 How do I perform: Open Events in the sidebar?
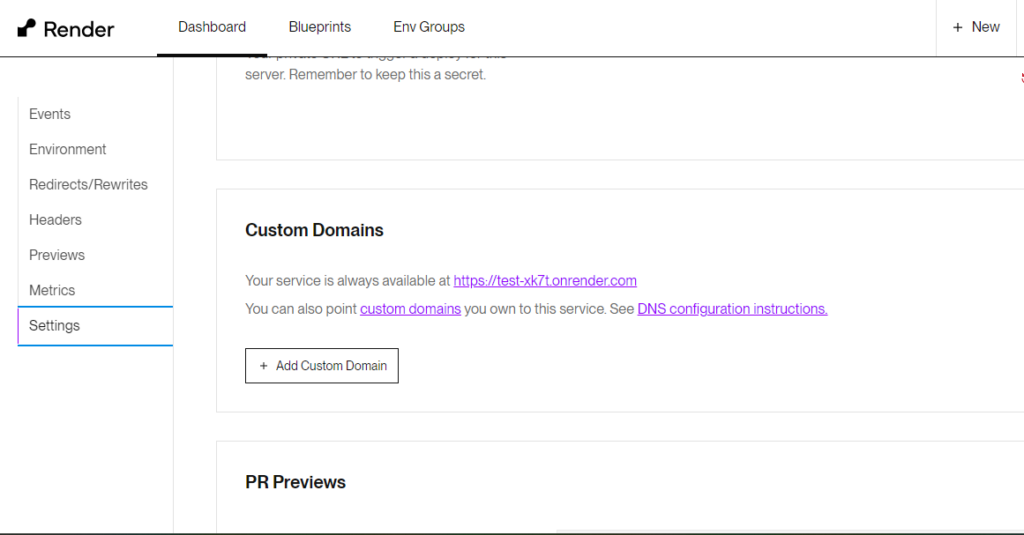coord(50,114)
